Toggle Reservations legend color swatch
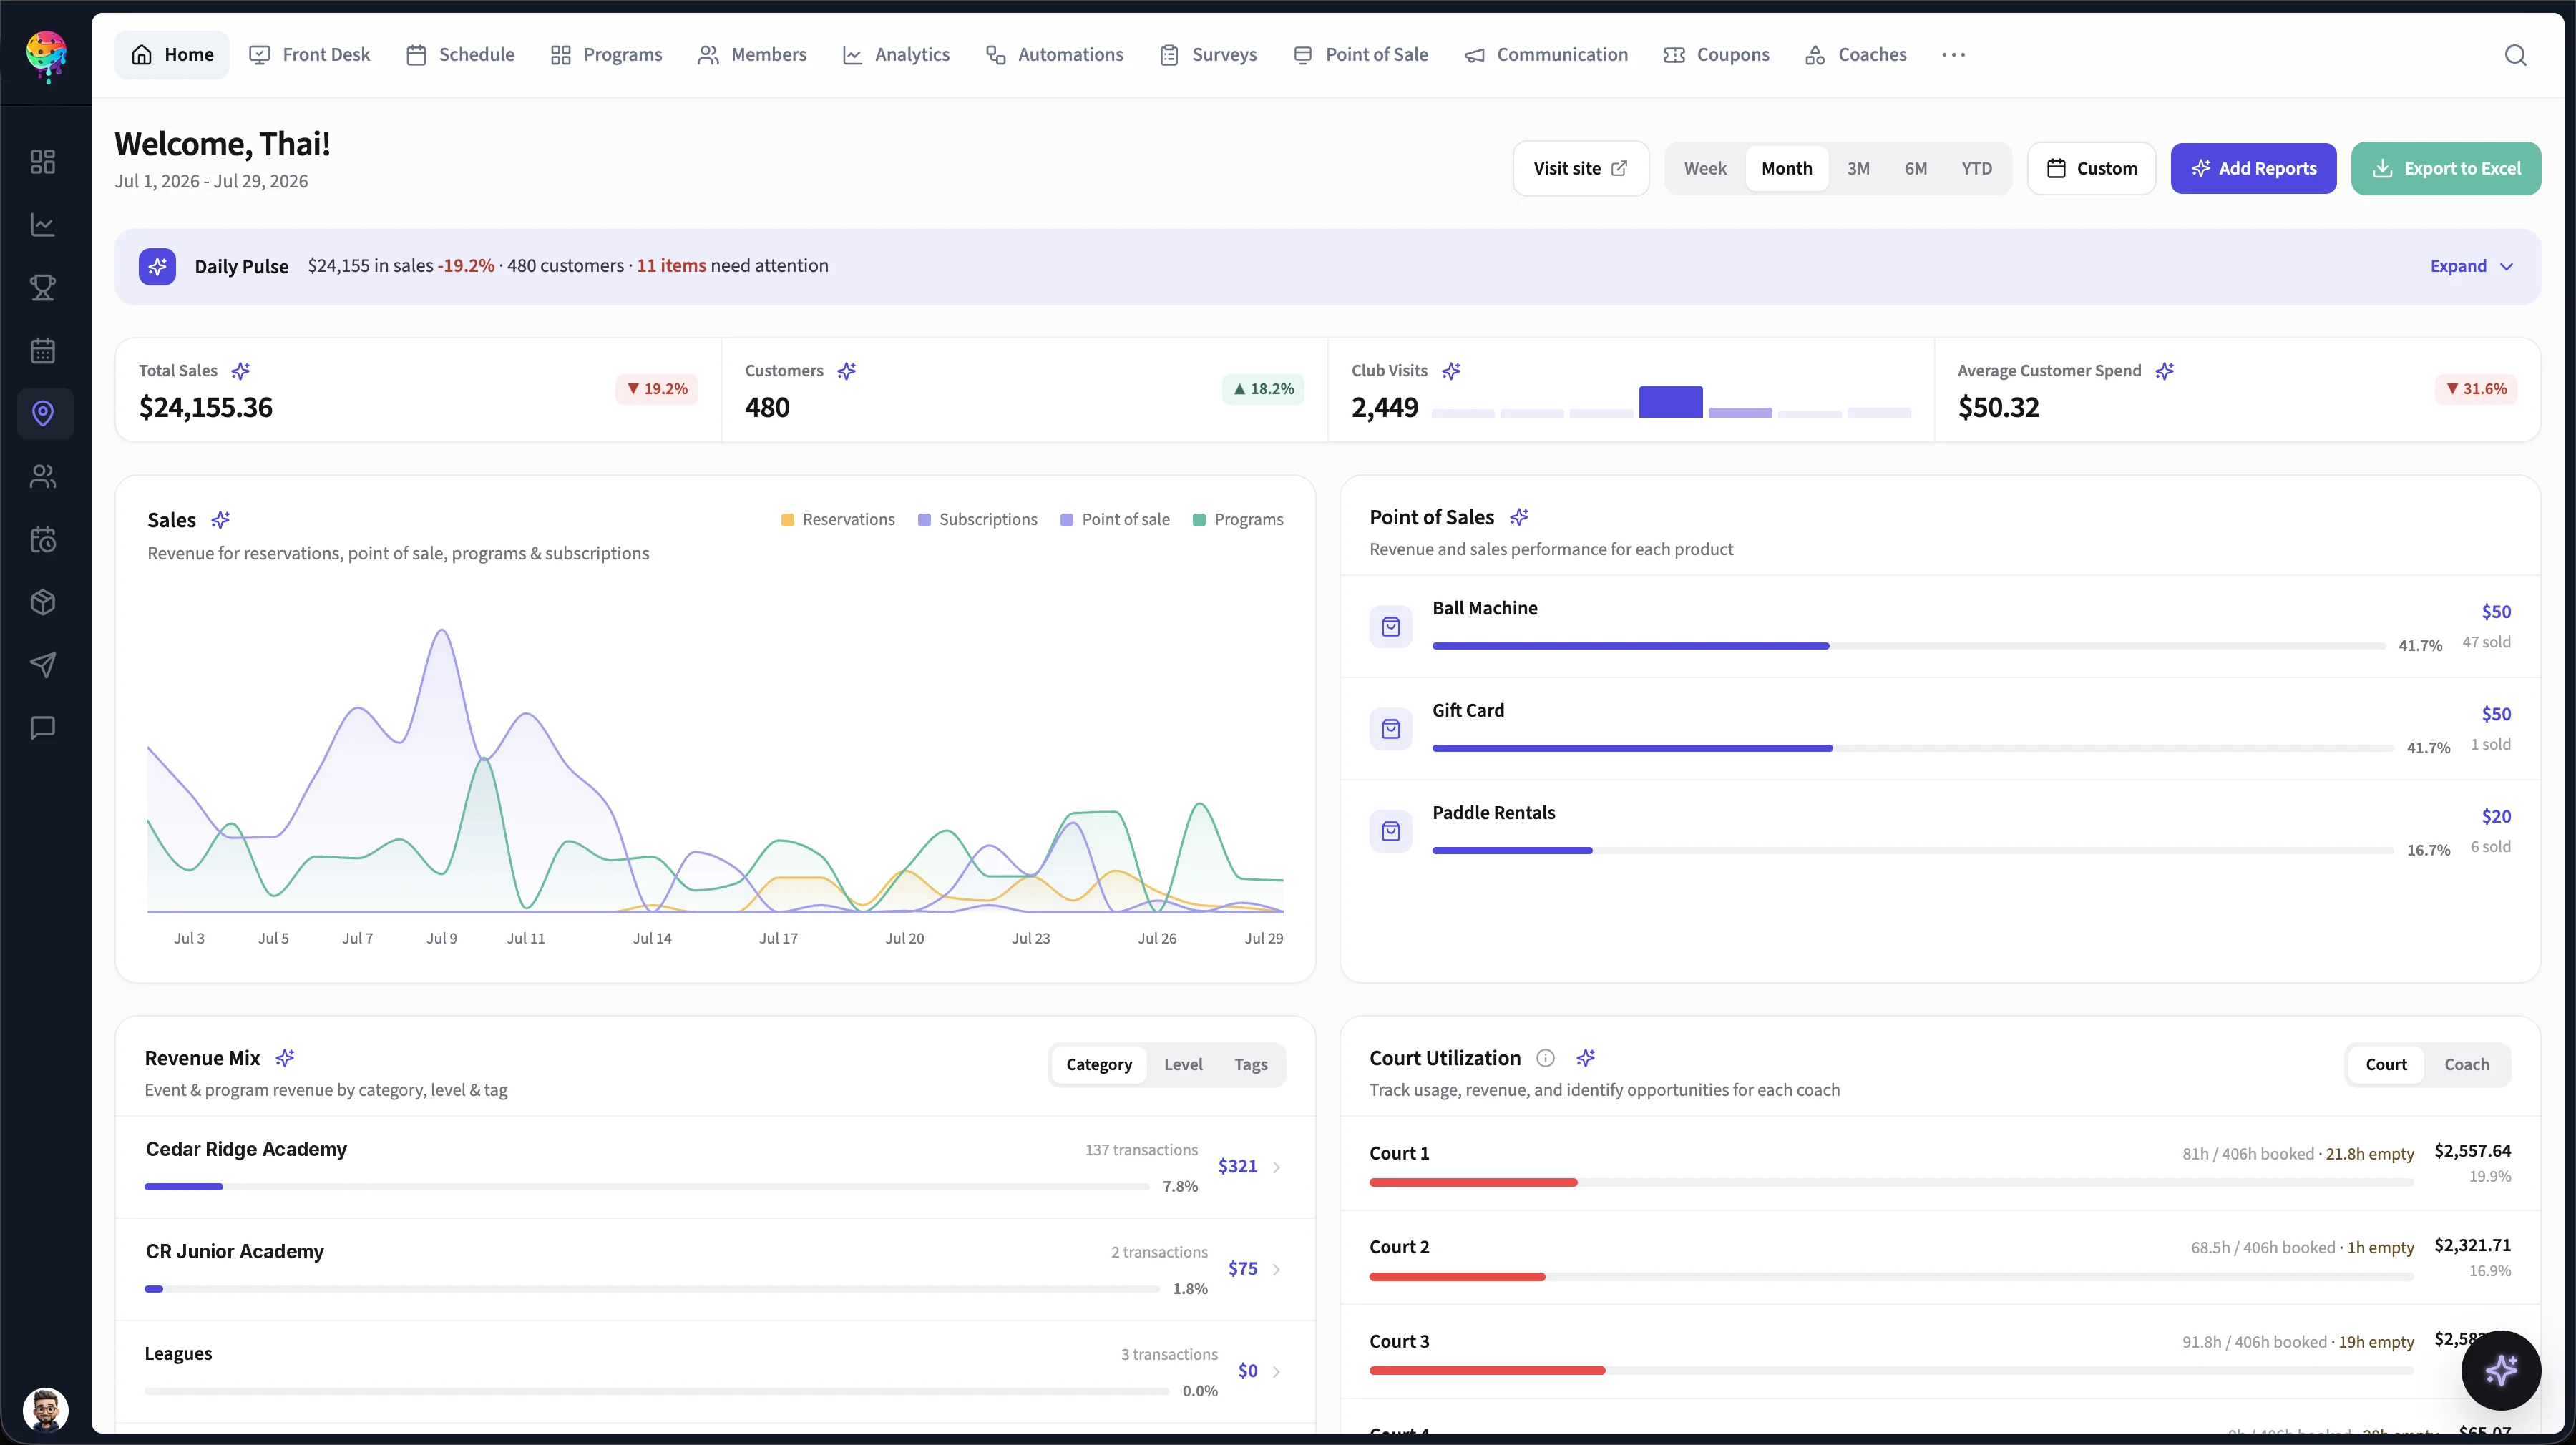Screen dimensions: 2576x1445 coord(788,520)
